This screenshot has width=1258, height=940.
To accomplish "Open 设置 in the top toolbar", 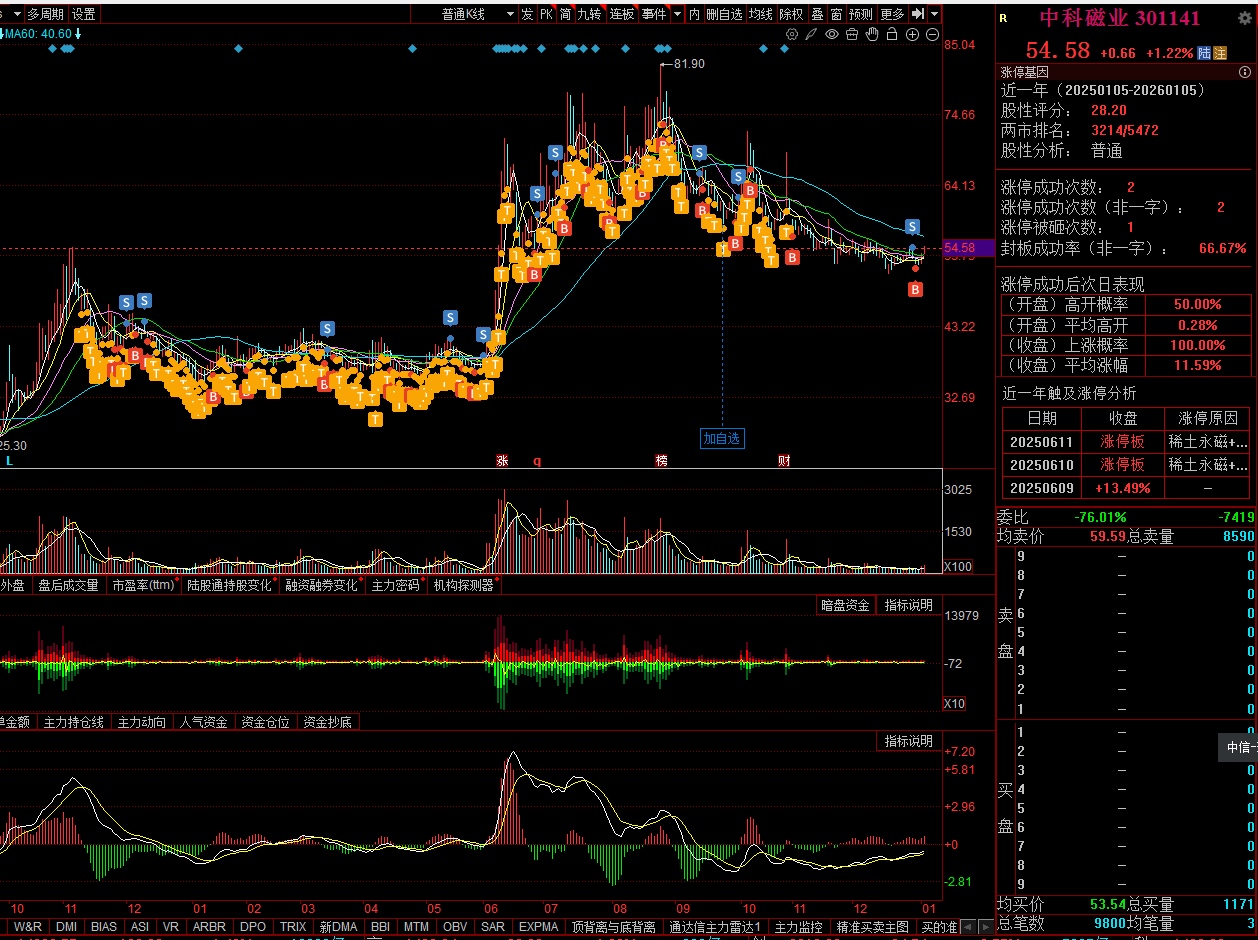I will (84, 14).
